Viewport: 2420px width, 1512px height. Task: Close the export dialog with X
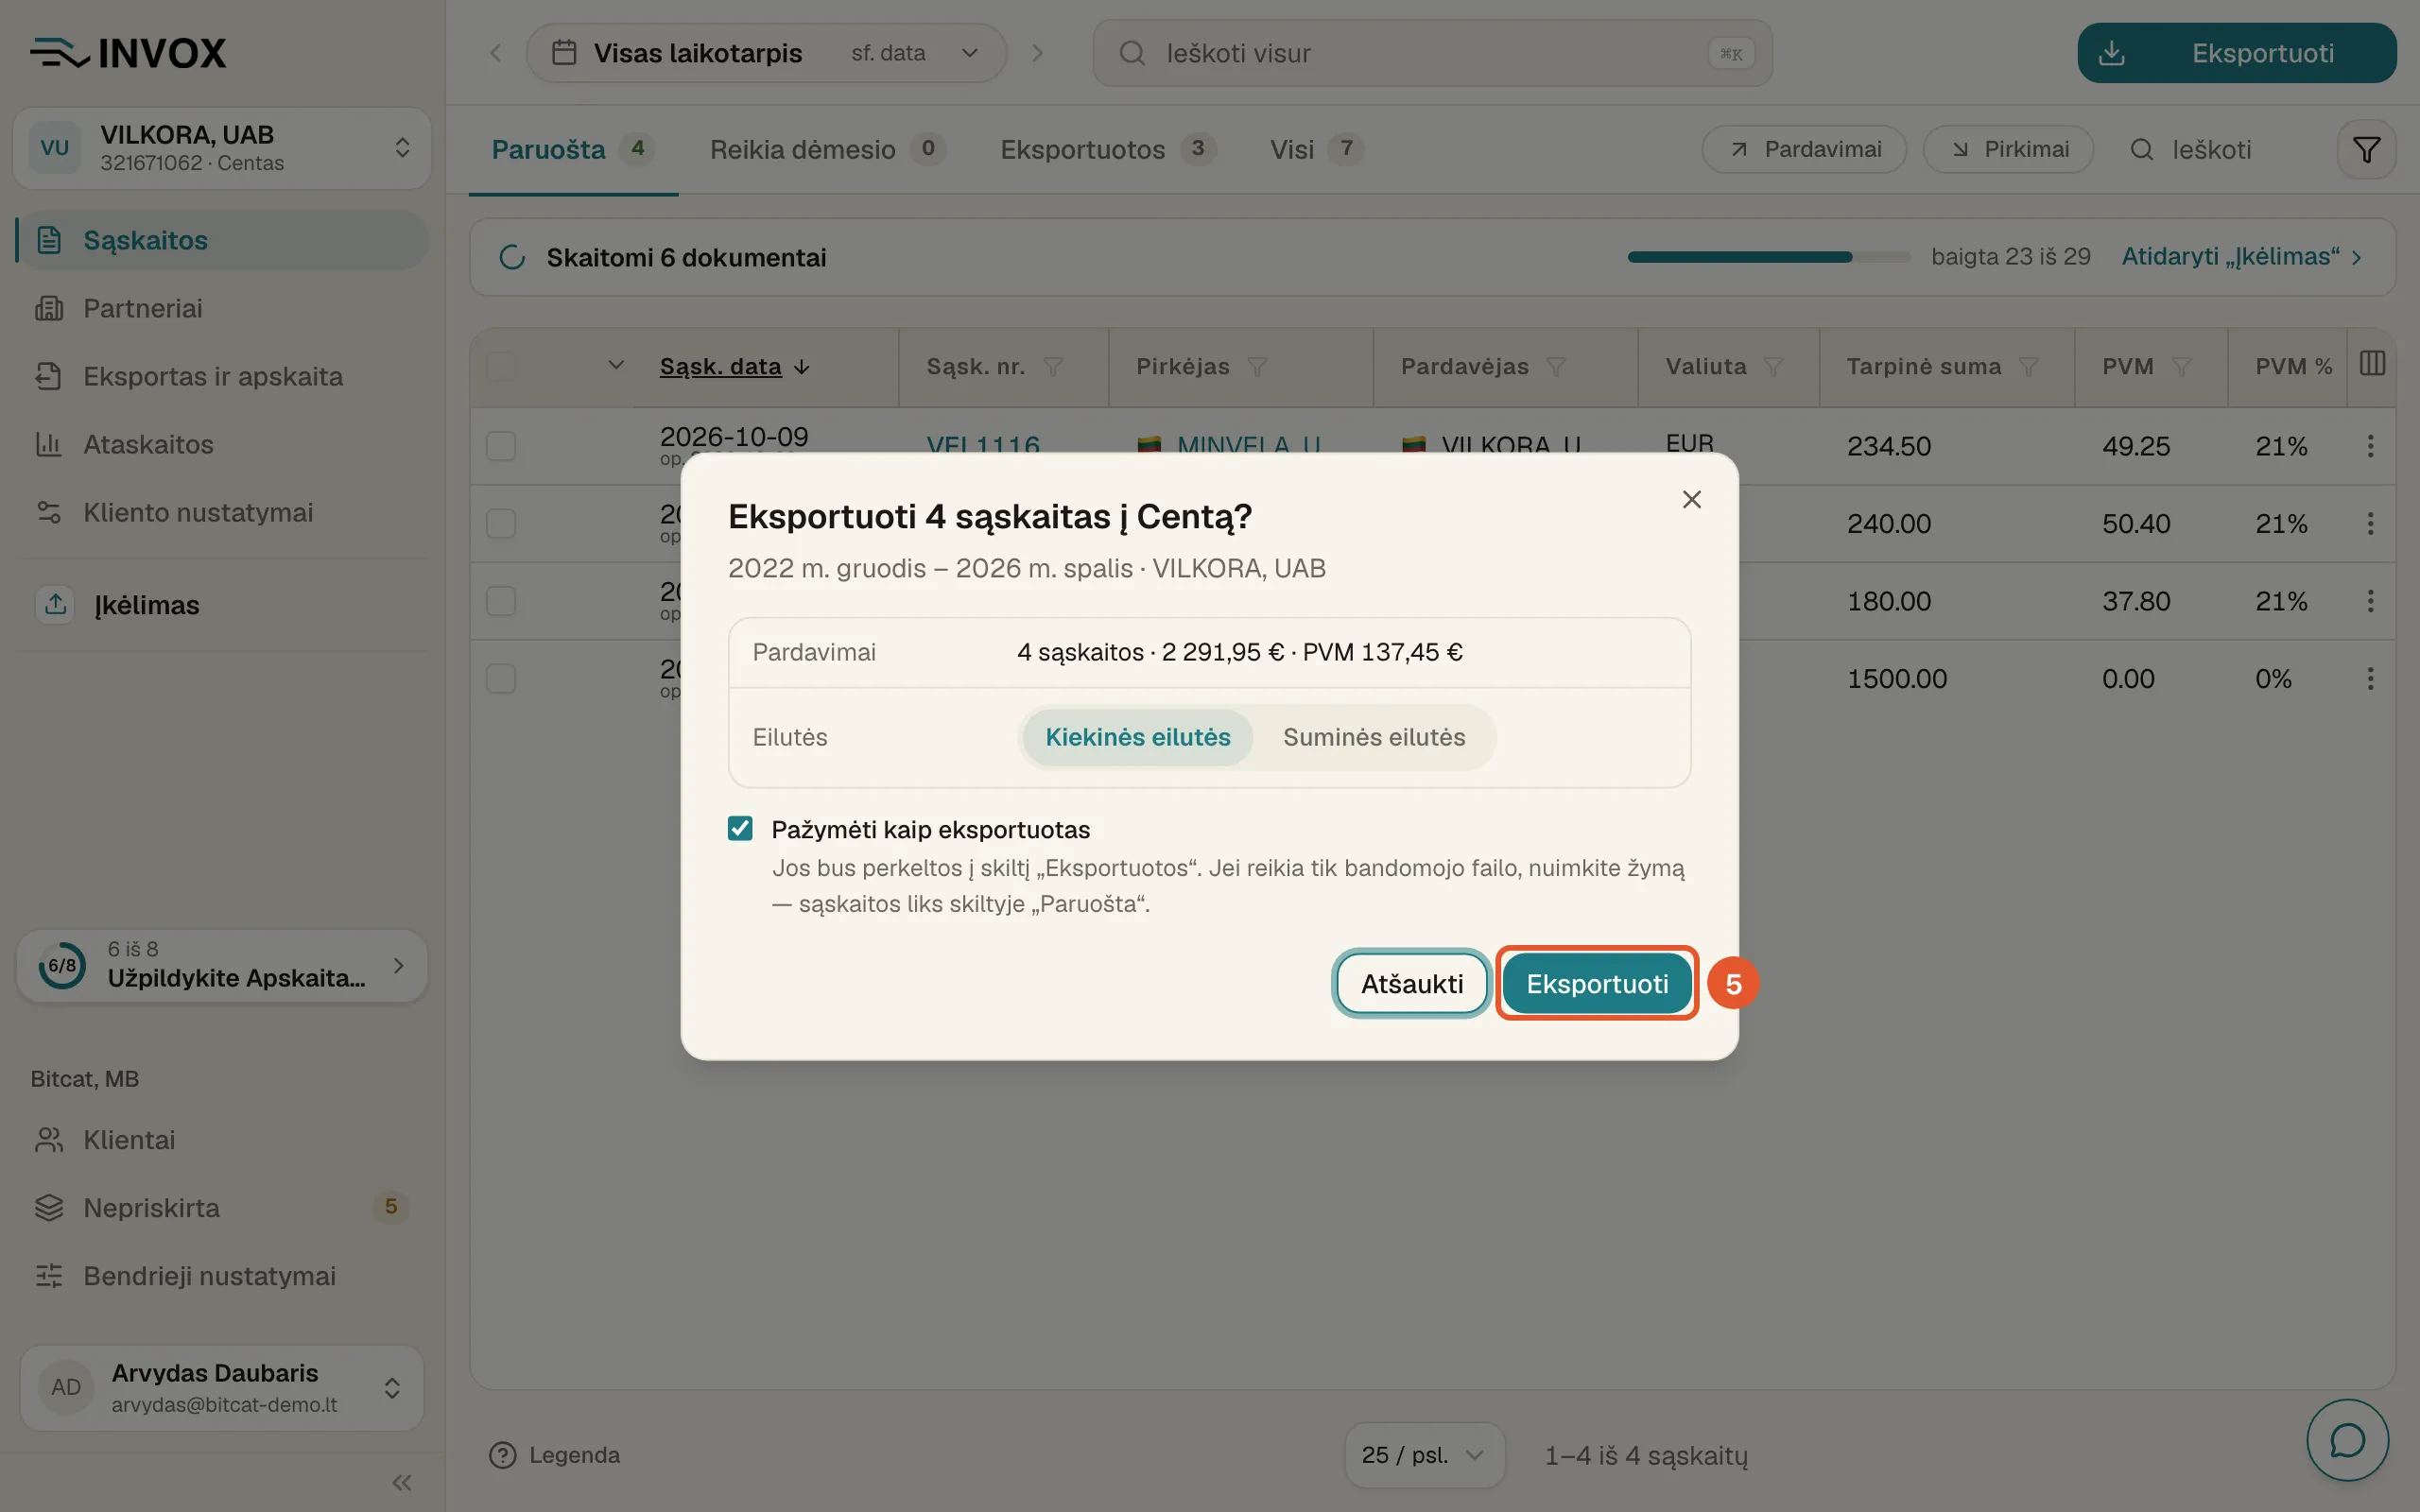1691,499
